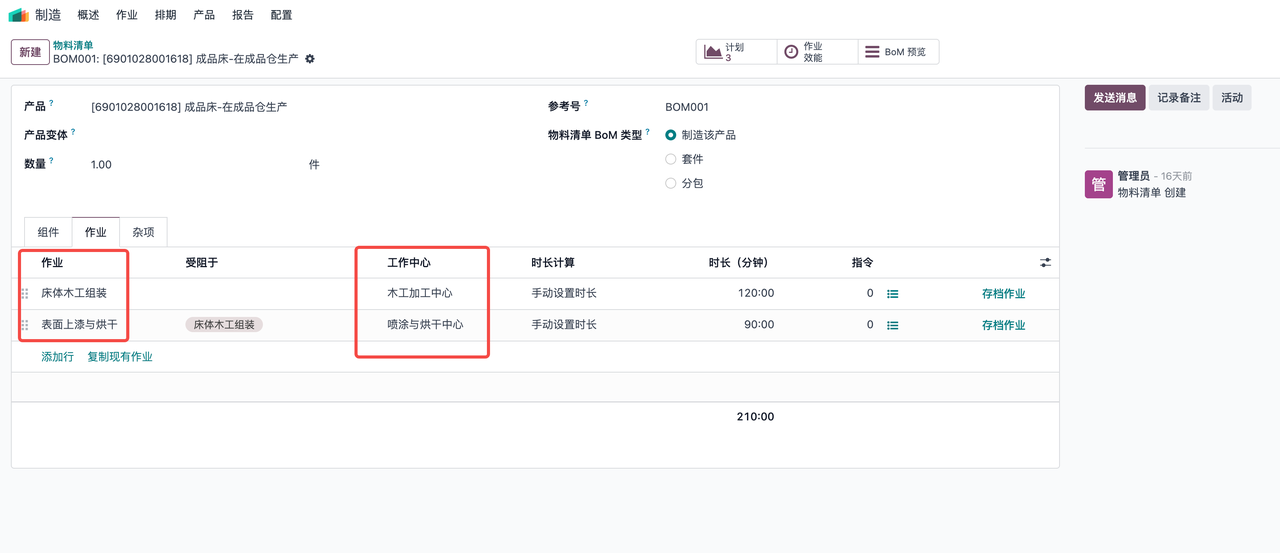The height and width of the screenshot is (553, 1280).
Task: Go to 物料清单 breadcrumb
Action: pyautogui.click(x=73, y=45)
